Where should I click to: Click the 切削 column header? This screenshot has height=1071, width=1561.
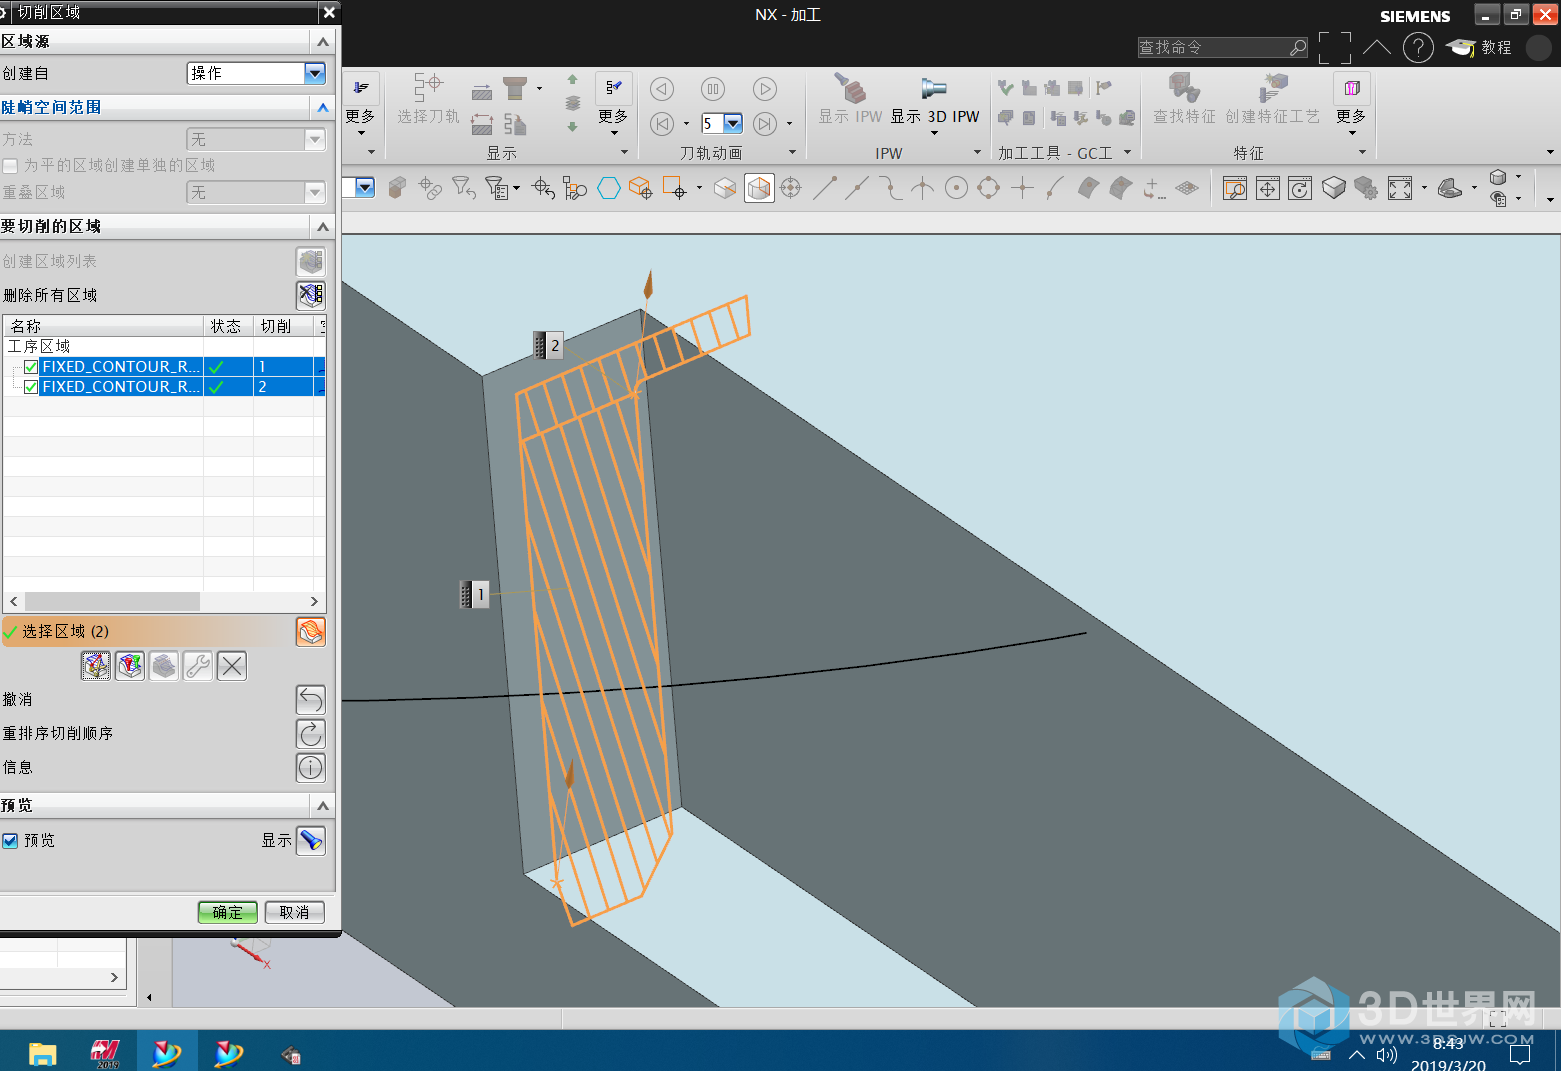(283, 326)
